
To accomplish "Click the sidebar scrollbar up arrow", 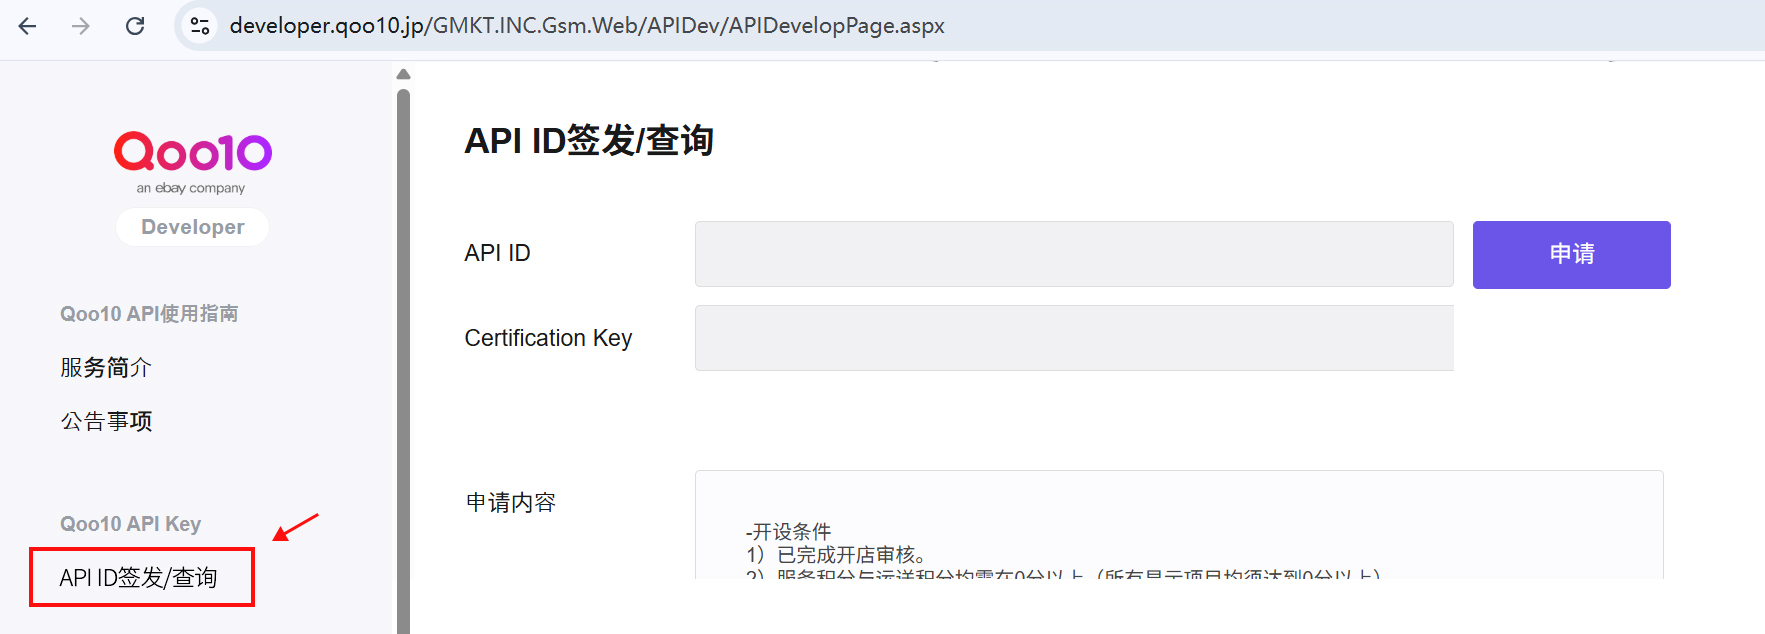I will [403, 74].
